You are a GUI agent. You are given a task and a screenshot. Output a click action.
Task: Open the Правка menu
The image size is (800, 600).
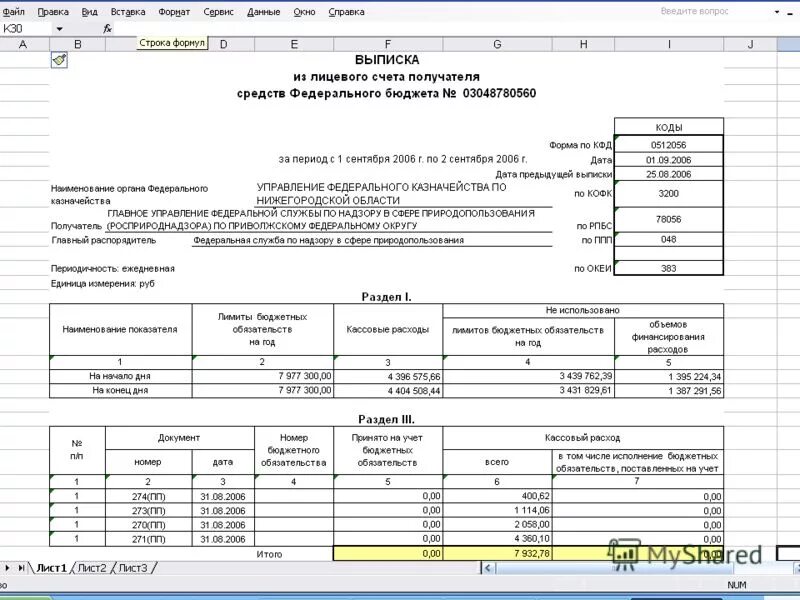[x=53, y=11]
